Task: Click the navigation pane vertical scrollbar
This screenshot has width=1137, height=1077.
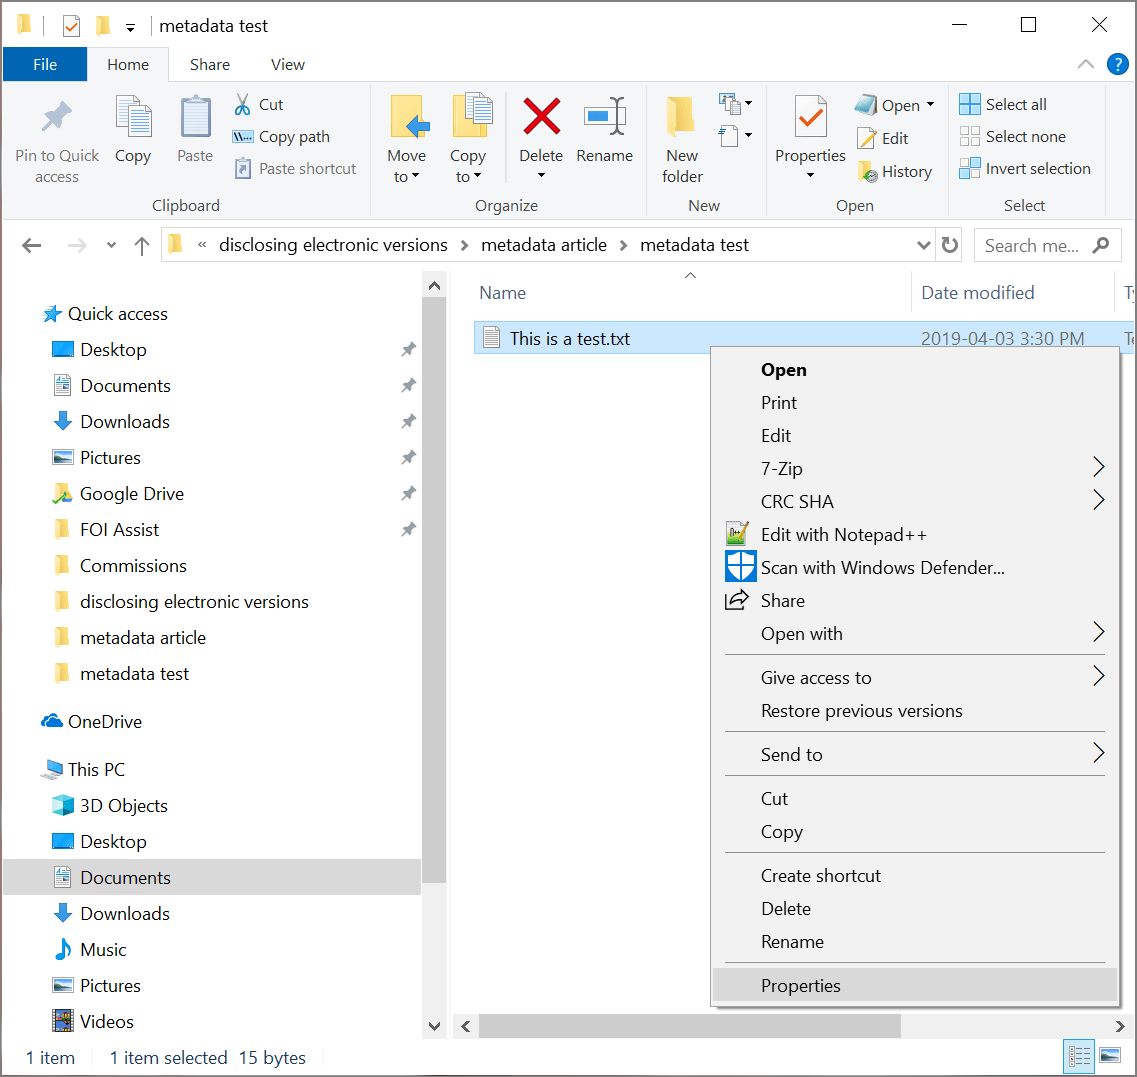Action: tap(434, 600)
